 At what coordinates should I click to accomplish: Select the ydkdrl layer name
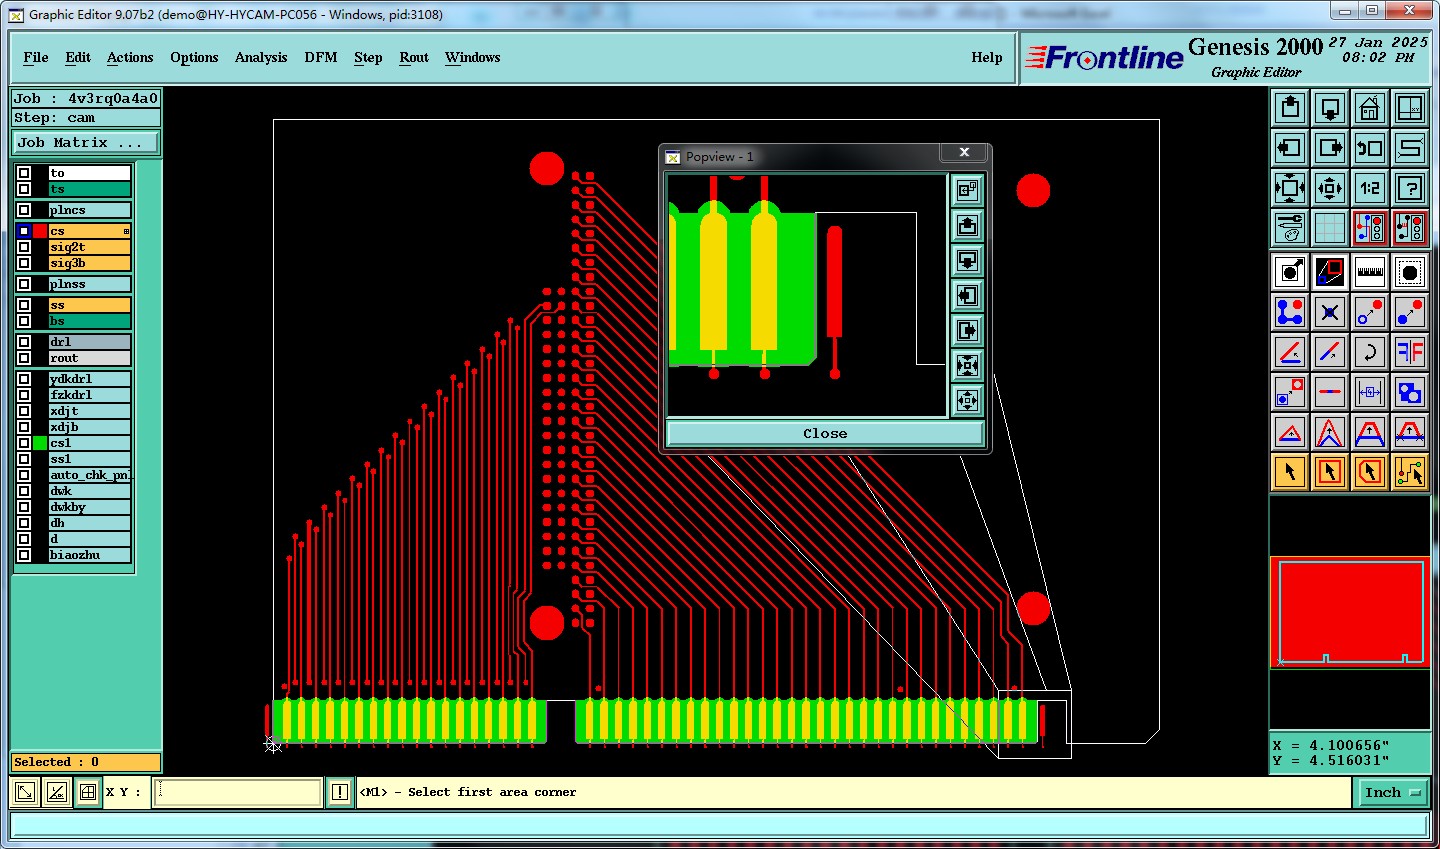click(x=90, y=379)
